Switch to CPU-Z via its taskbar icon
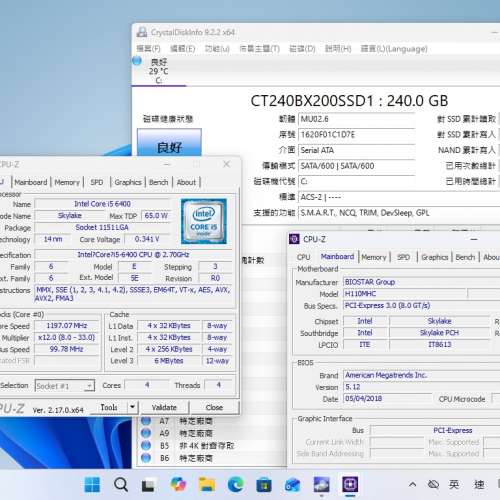 (350, 484)
